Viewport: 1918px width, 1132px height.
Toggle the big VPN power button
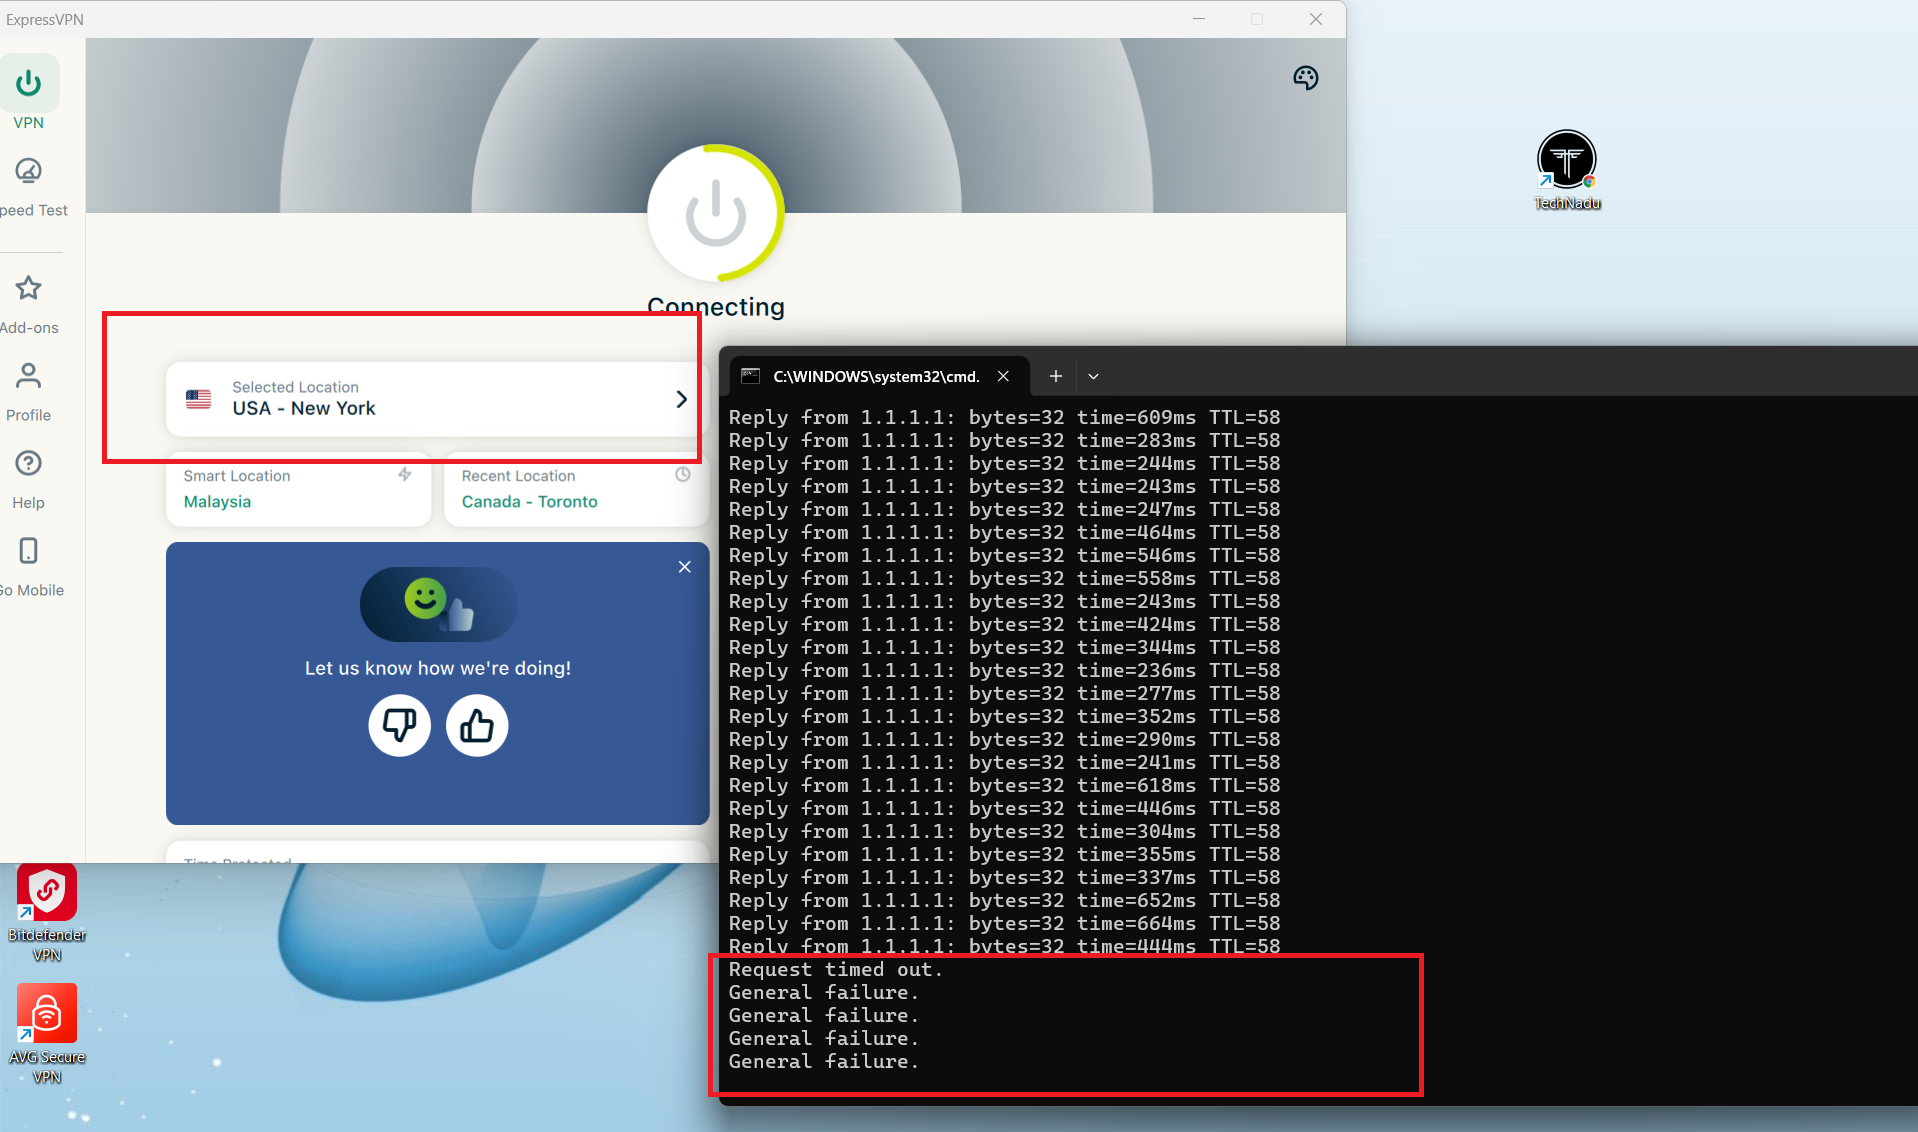click(716, 213)
